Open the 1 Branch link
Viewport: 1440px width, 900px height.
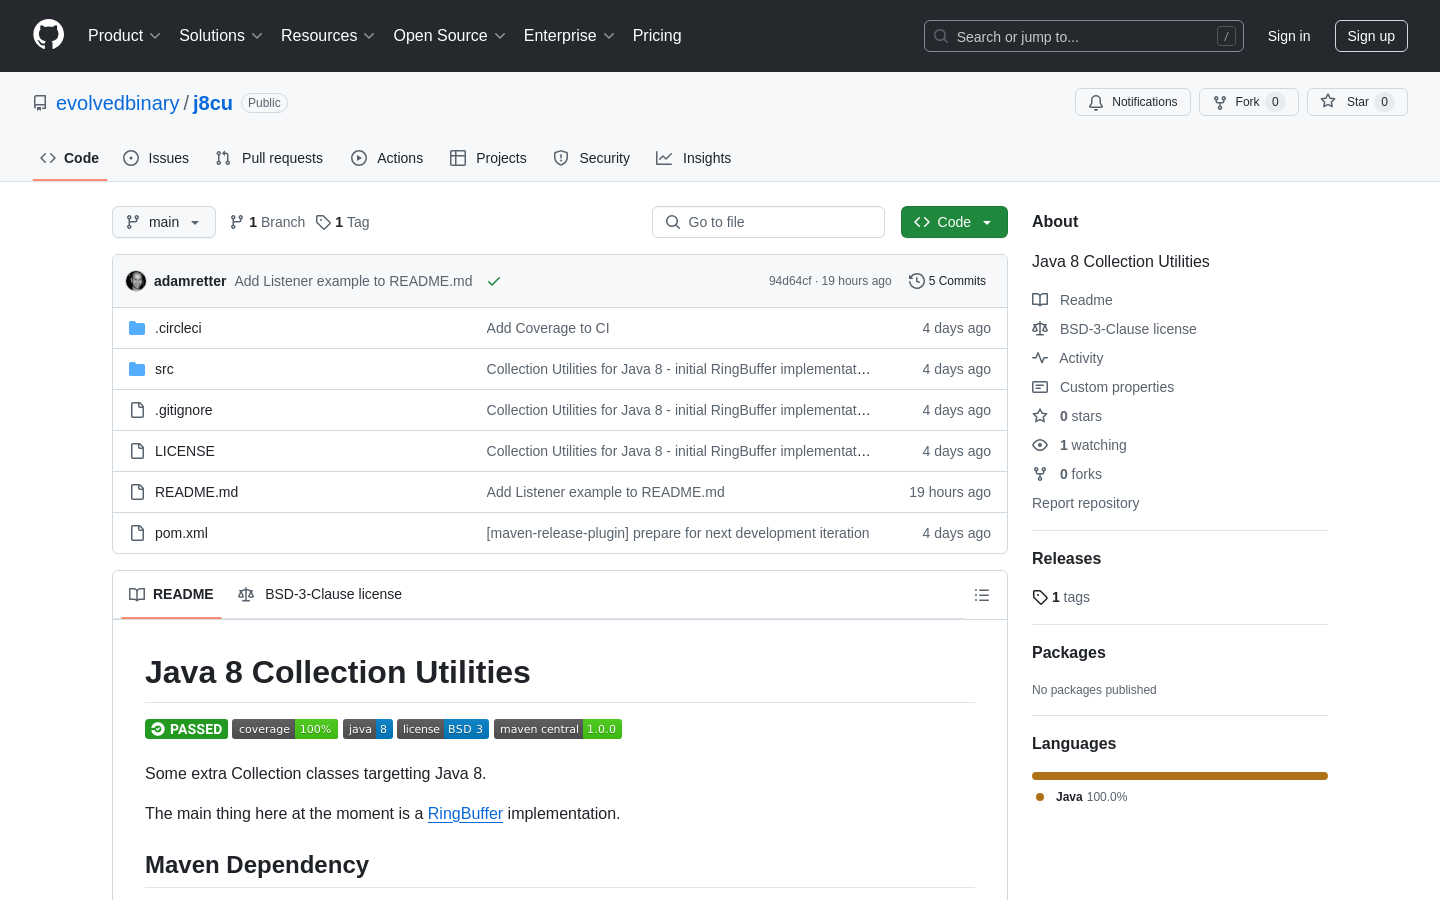(x=267, y=222)
